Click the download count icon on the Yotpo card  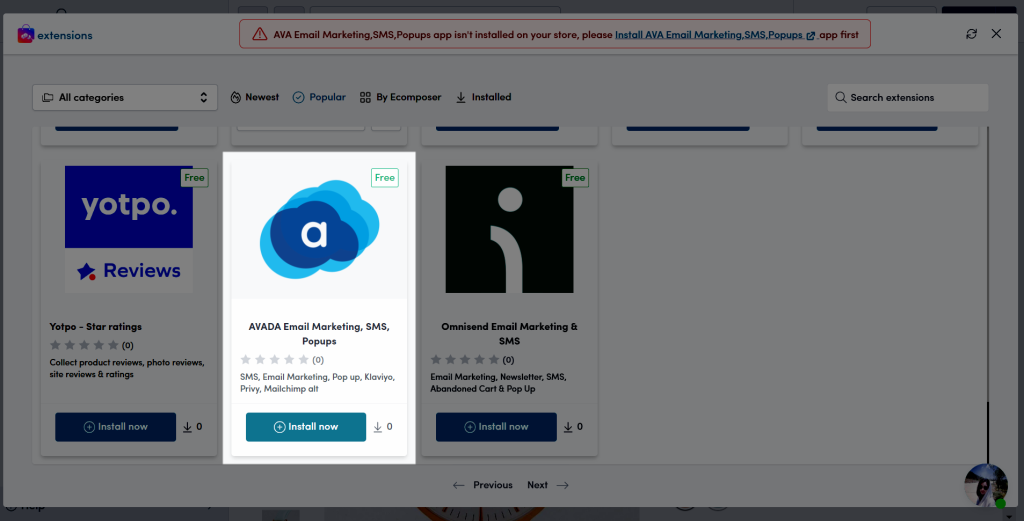(187, 427)
